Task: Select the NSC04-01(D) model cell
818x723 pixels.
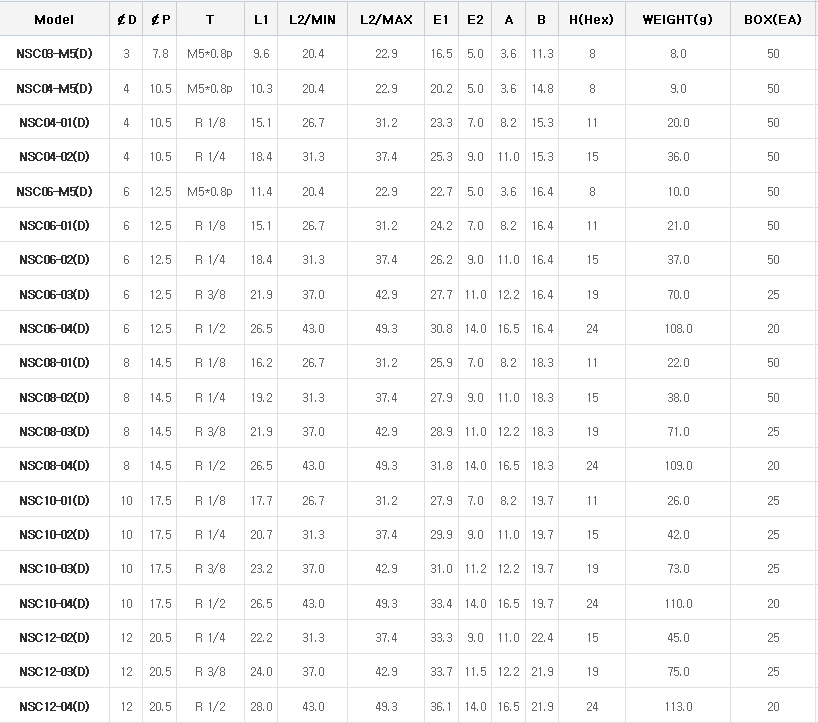Action: point(54,123)
